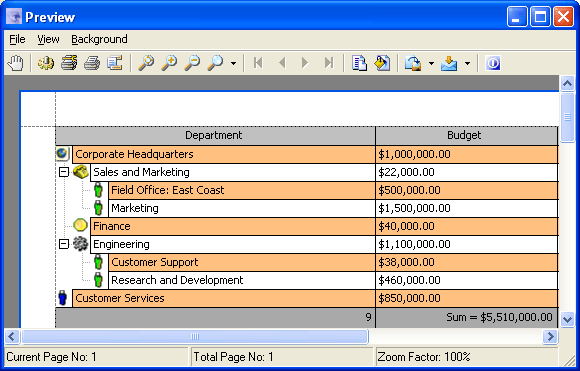Select the plain magnifier tool

point(146,63)
